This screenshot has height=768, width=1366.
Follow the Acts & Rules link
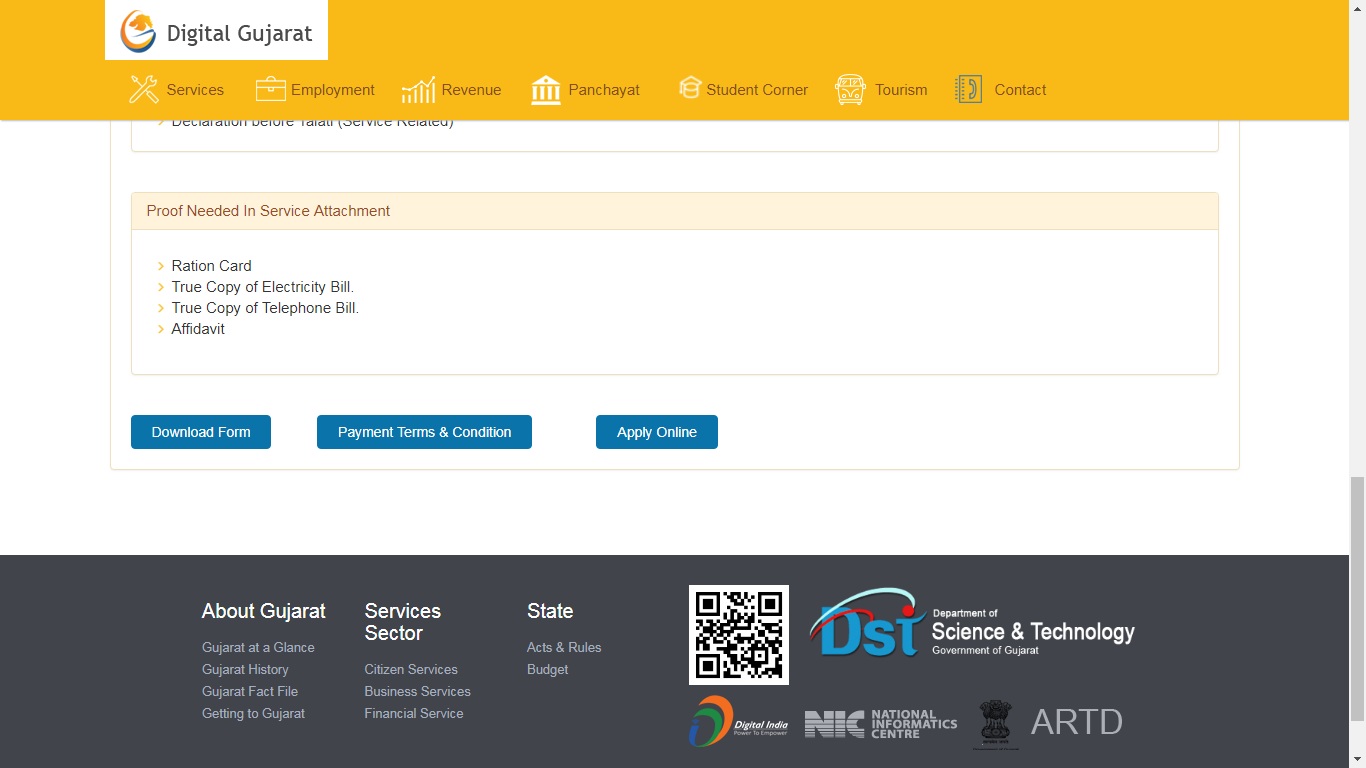[564, 647]
